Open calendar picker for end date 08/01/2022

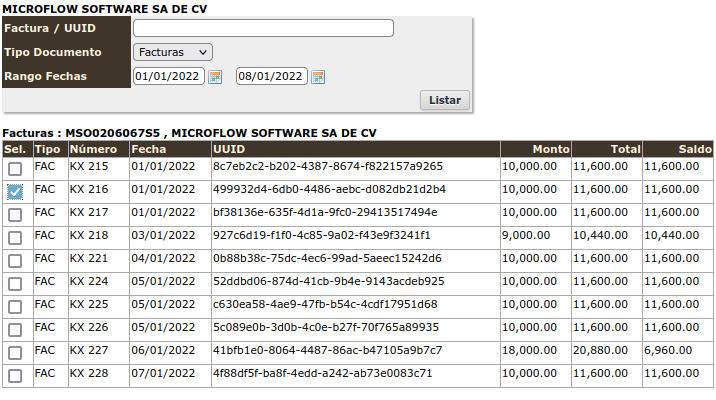(318, 77)
